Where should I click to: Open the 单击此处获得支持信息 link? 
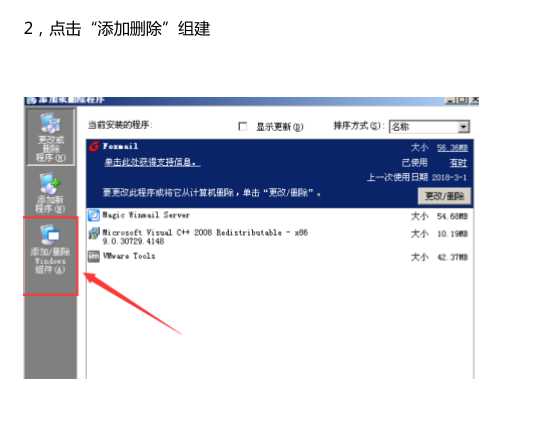click(152, 162)
